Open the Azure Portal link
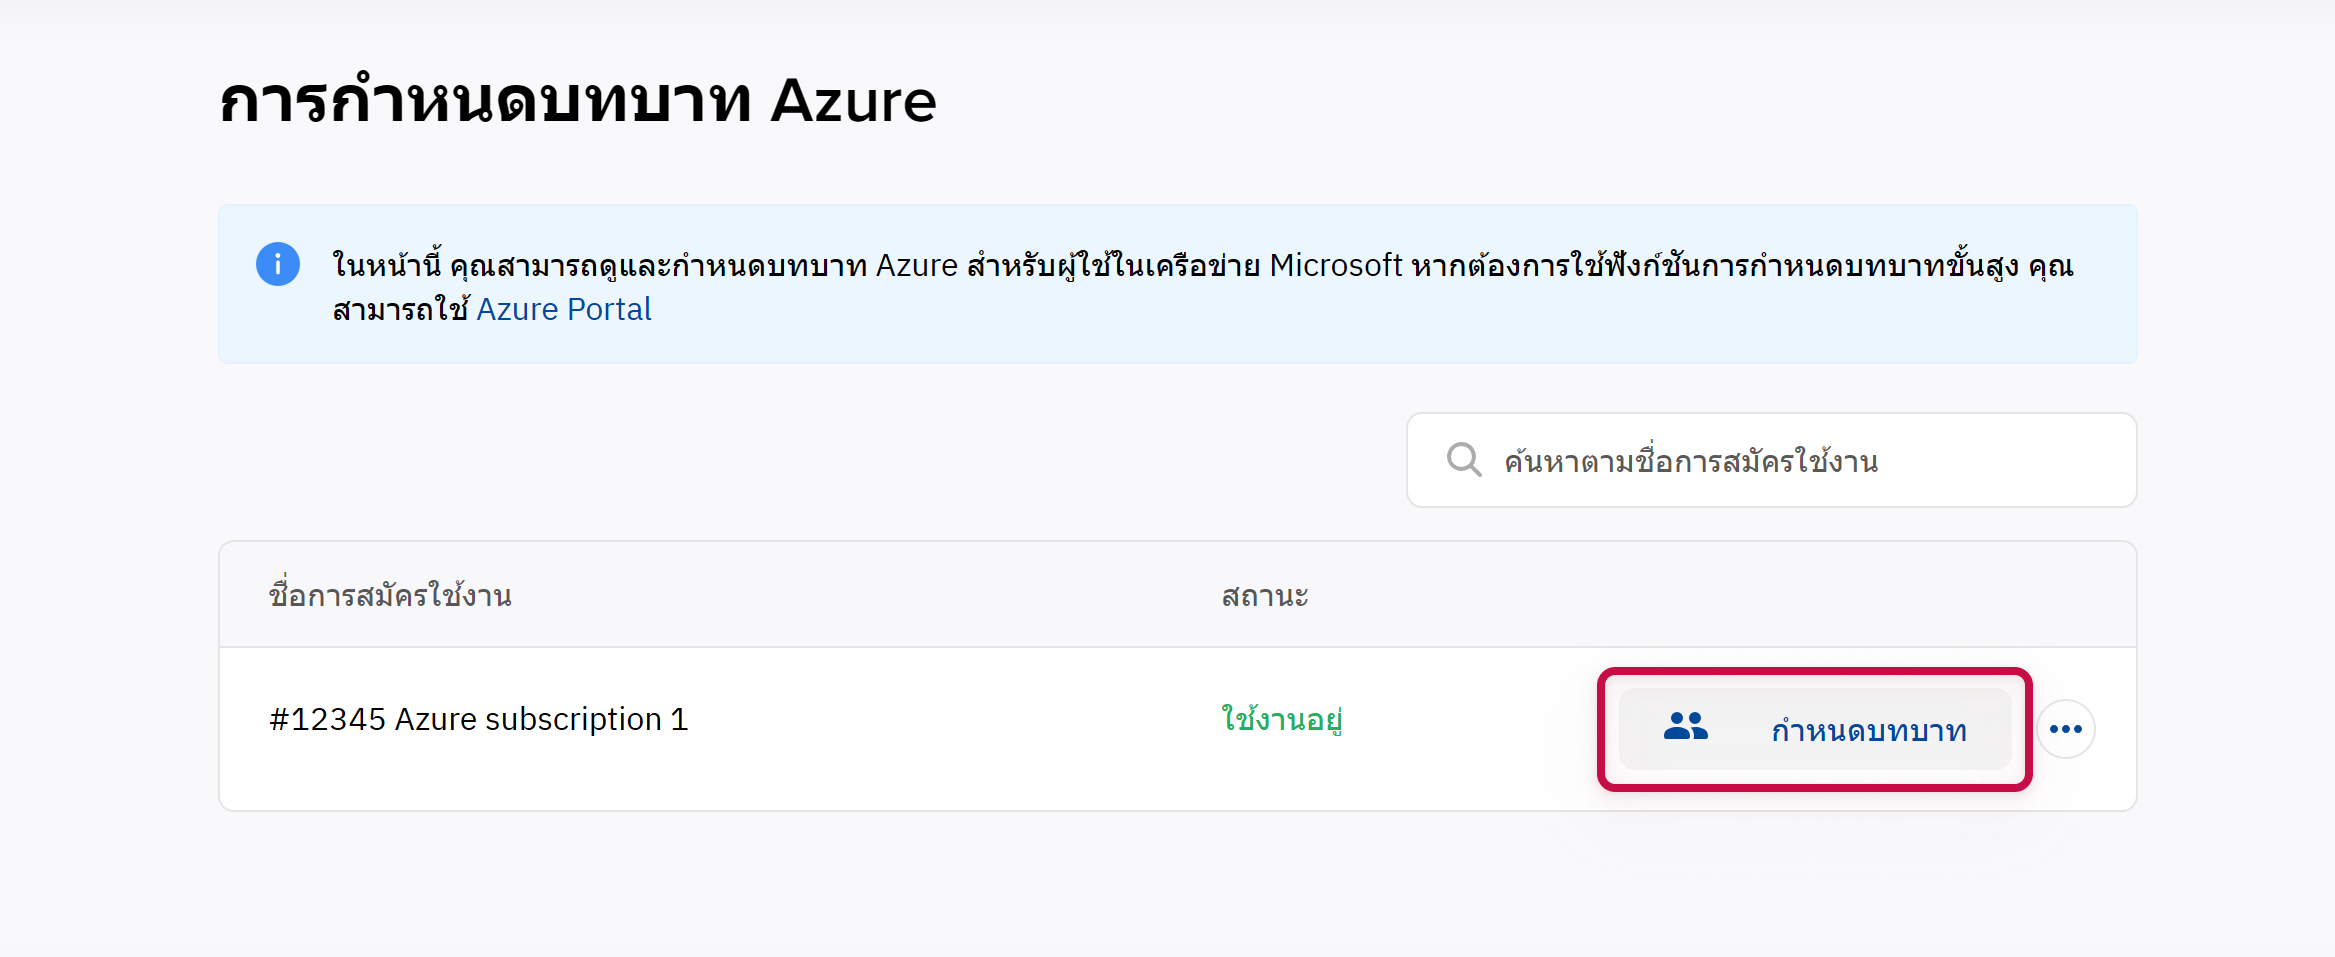Screen dimensions: 2335x957 point(563,310)
